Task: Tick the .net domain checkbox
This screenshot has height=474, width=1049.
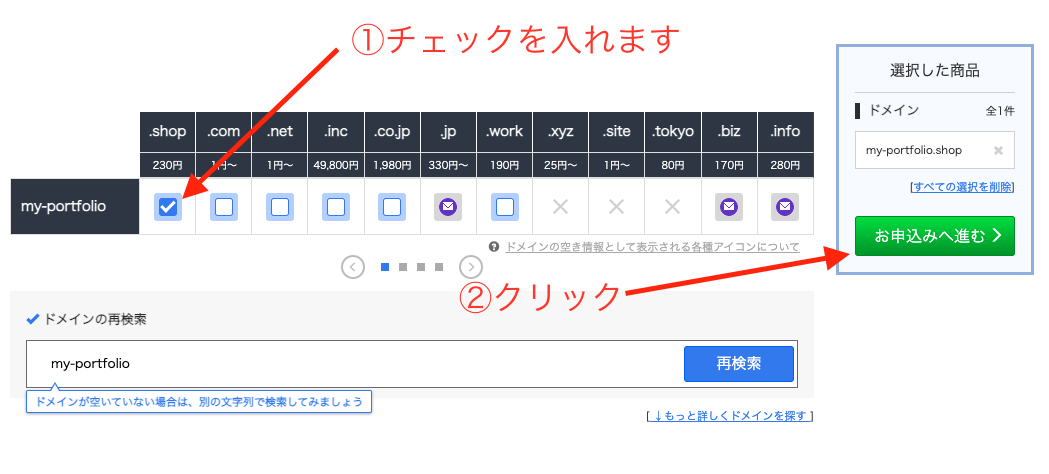Action: tap(280, 207)
